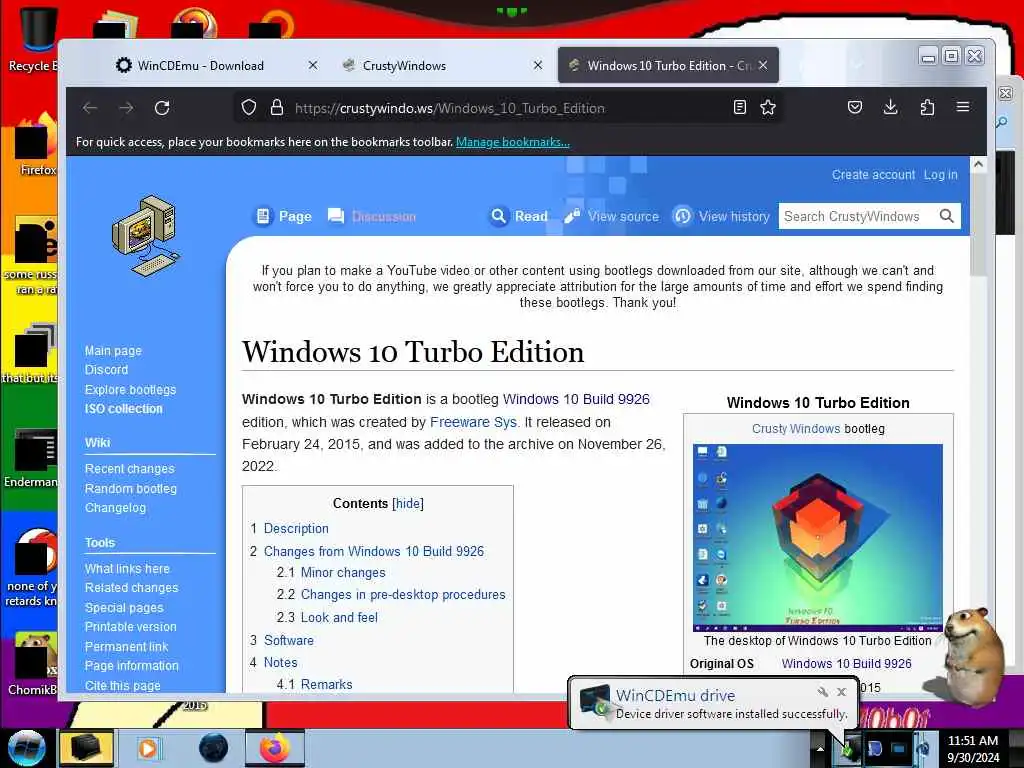This screenshot has height=768, width=1024.
Task: Click the padlock site security icon
Action: 277,108
